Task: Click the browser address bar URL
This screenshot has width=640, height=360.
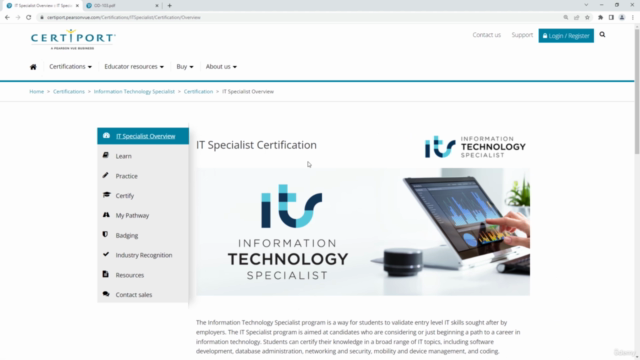Action: (x=124, y=18)
